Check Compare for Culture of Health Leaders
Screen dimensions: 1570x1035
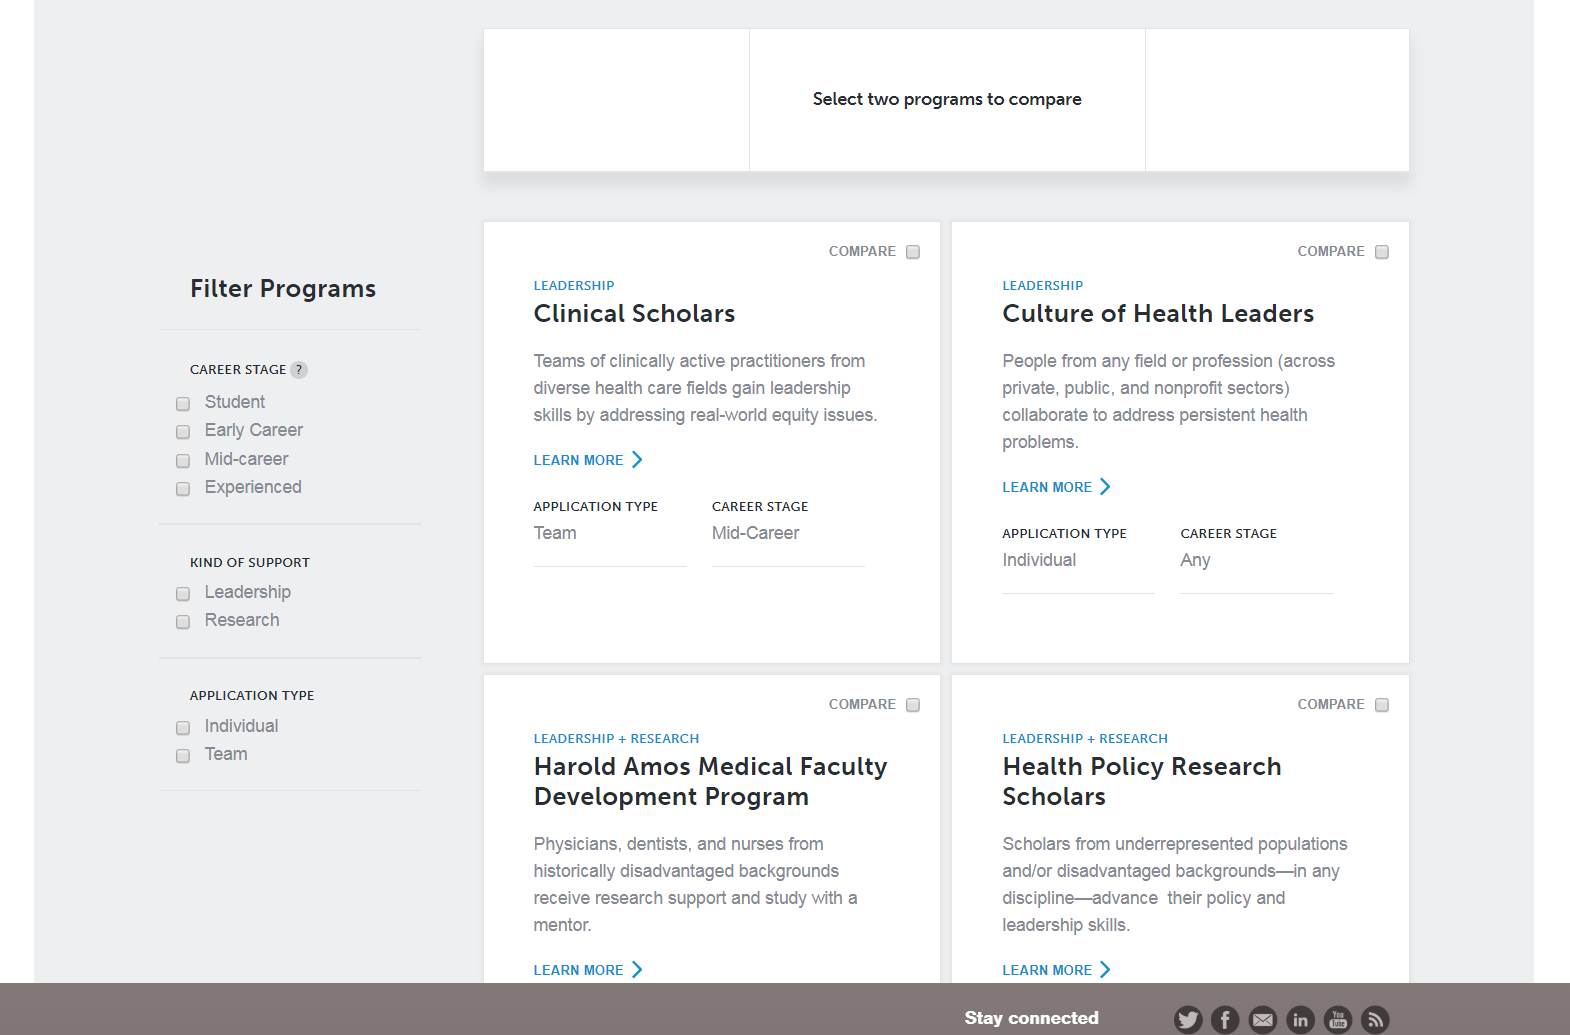pos(1382,252)
